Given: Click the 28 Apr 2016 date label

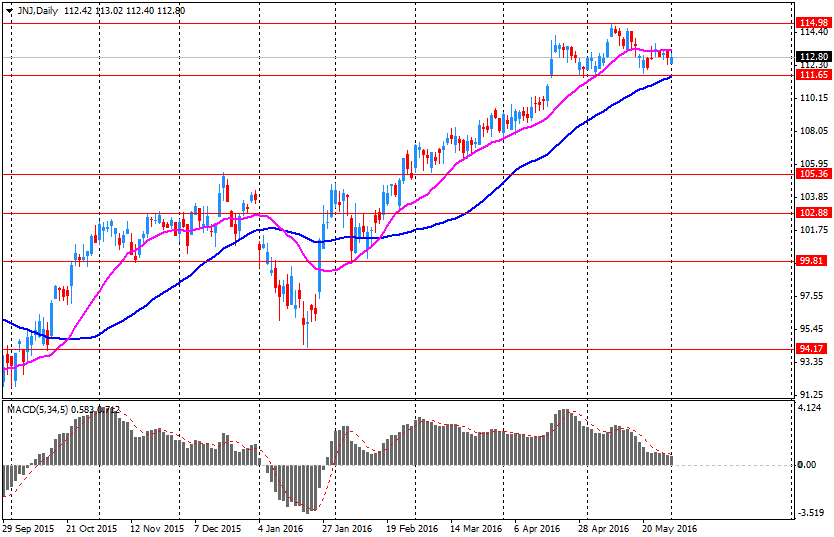Looking at the screenshot, I should pyautogui.click(x=603, y=529).
